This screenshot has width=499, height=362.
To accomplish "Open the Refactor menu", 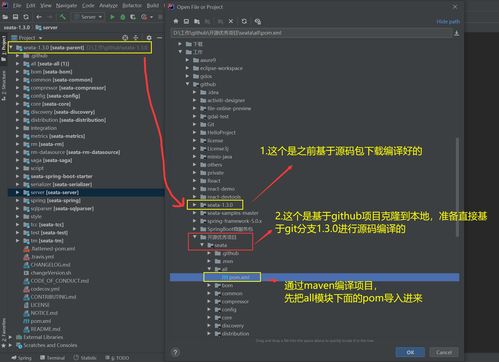I will (132, 5).
